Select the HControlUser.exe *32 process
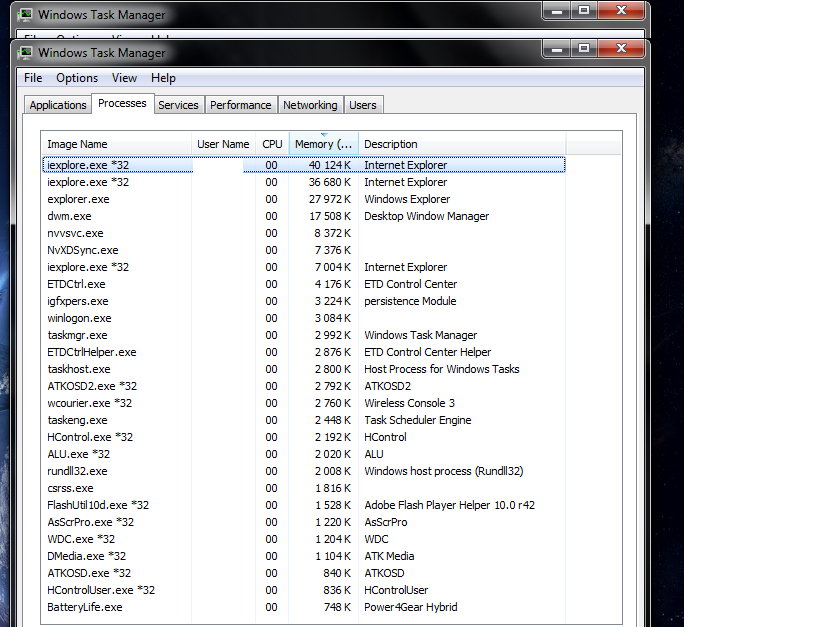Image resolution: width=819 pixels, height=627 pixels. pos(303,590)
